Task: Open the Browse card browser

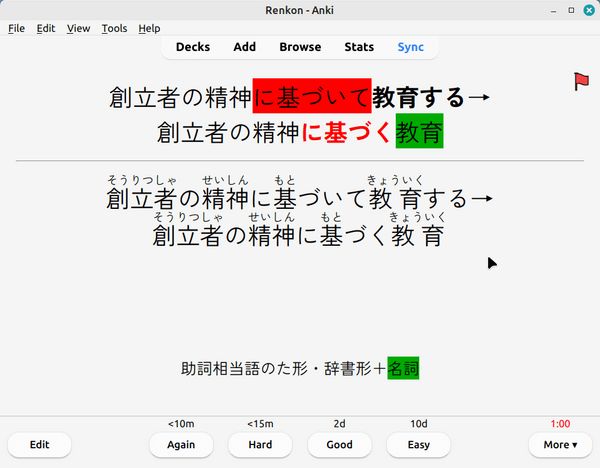Action: pos(300,47)
